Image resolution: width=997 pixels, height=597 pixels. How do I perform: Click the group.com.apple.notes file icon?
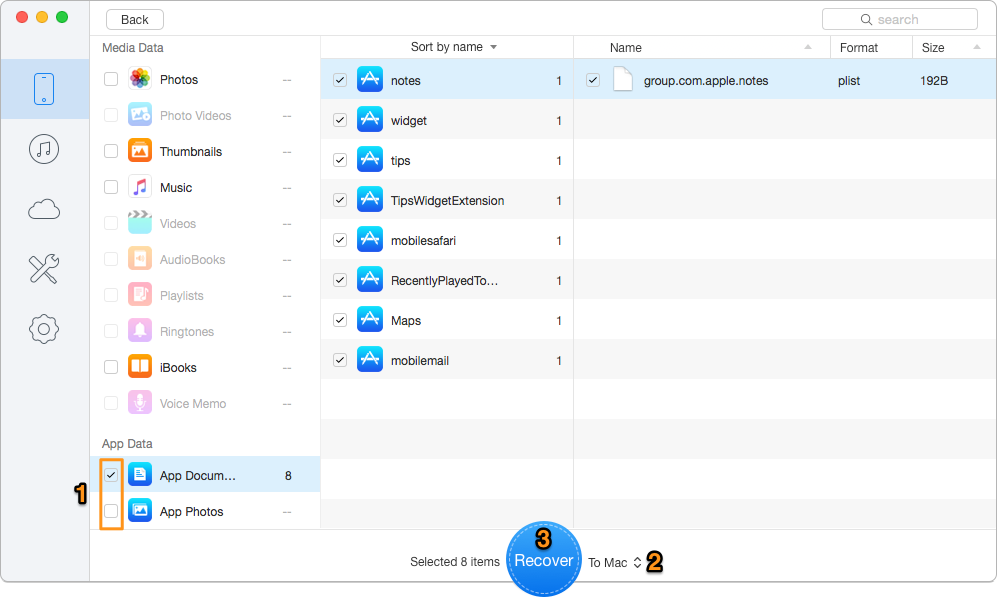click(x=622, y=79)
